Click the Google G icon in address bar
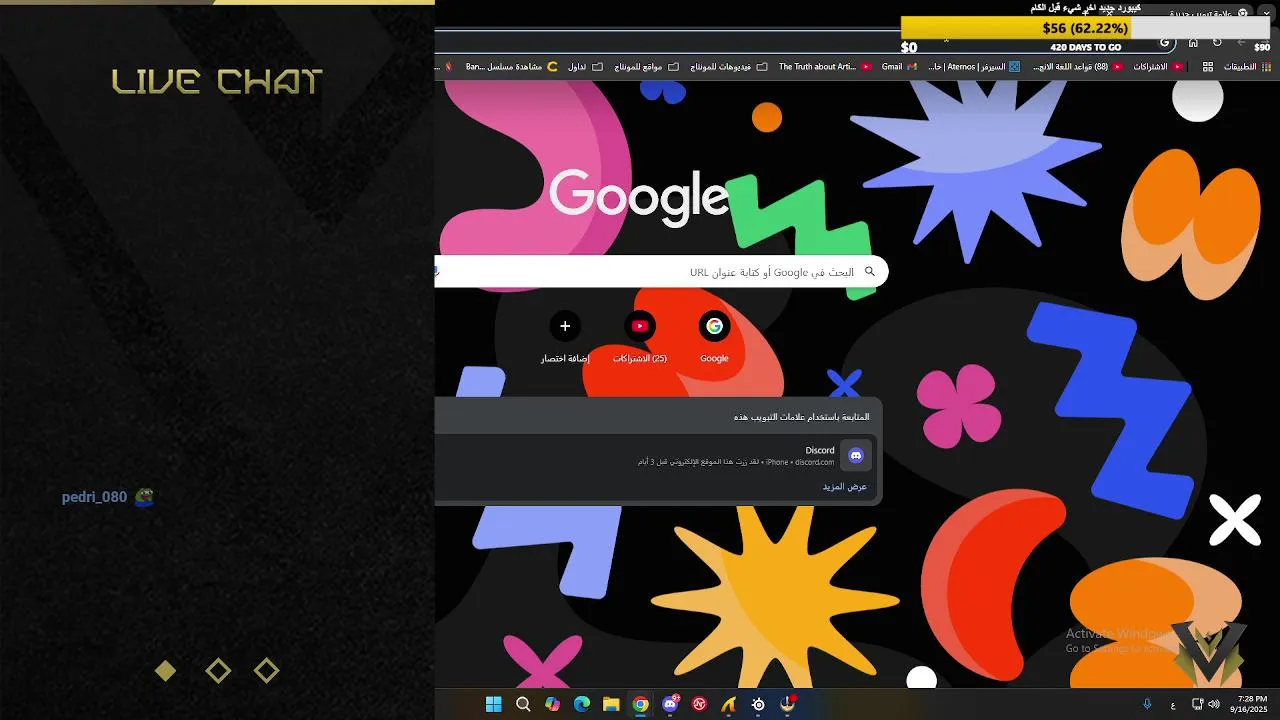Image resolution: width=1280 pixels, height=720 pixels. pos(1165,43)
